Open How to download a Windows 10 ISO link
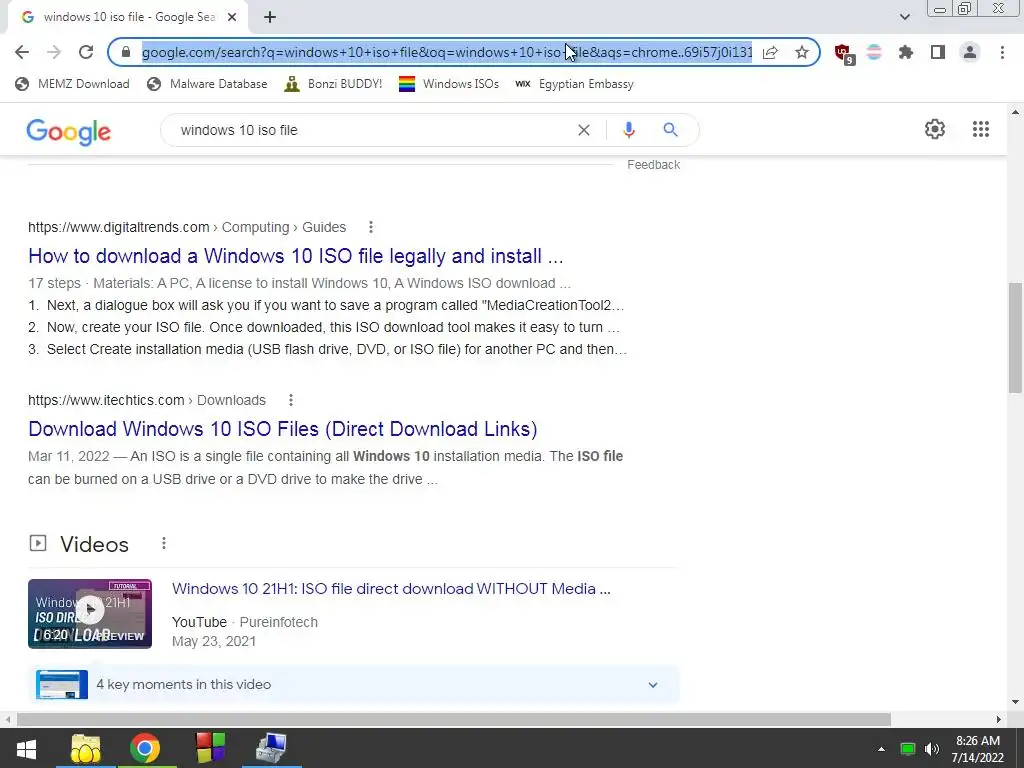 pos(295,256)
